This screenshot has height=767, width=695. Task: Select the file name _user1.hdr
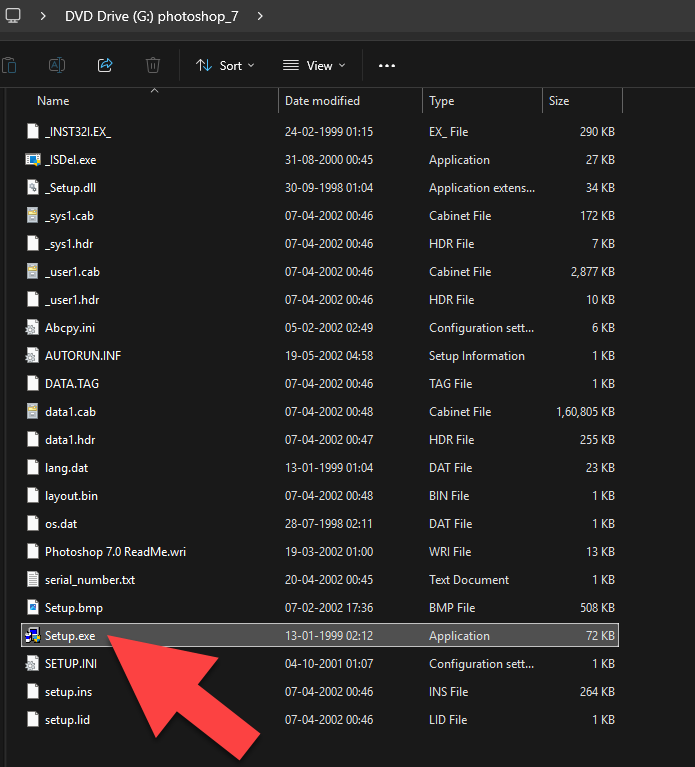tap(72, 300)
